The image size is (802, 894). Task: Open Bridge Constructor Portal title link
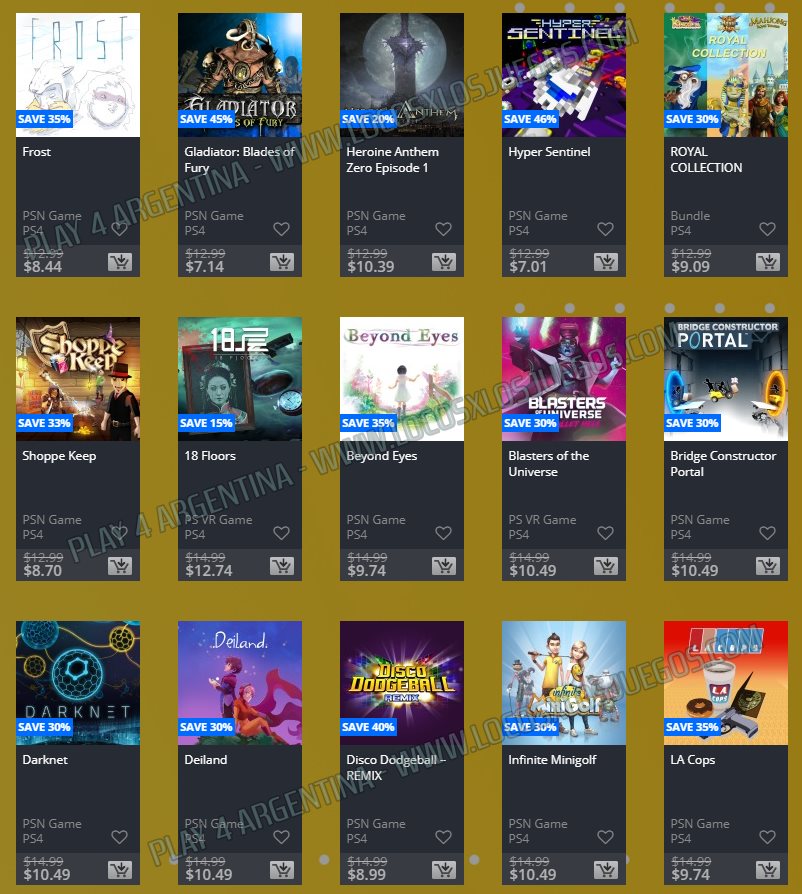[723, 464]
